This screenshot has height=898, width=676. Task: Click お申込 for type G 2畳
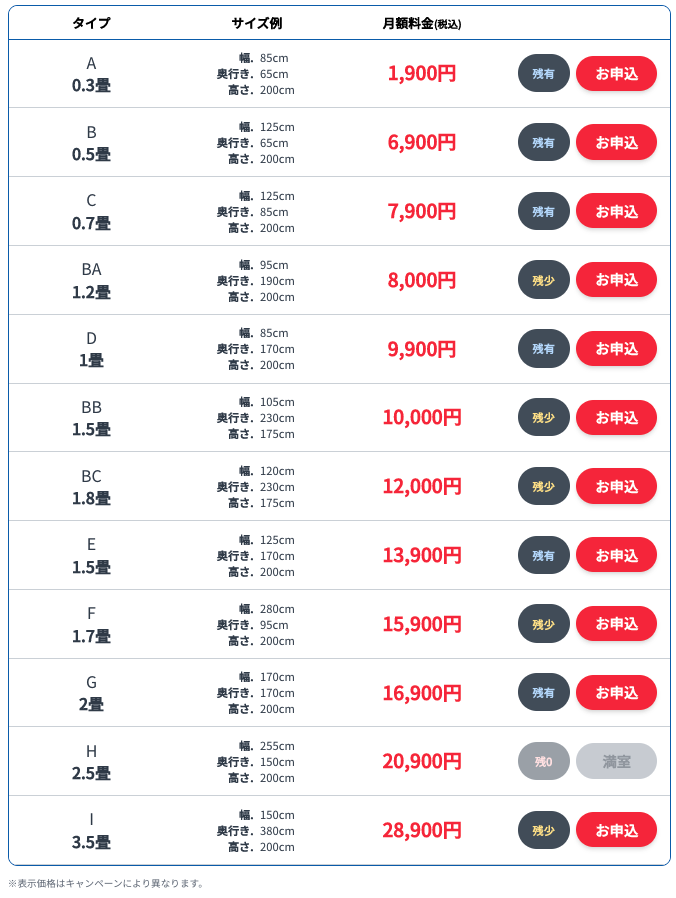coord(616,693)
